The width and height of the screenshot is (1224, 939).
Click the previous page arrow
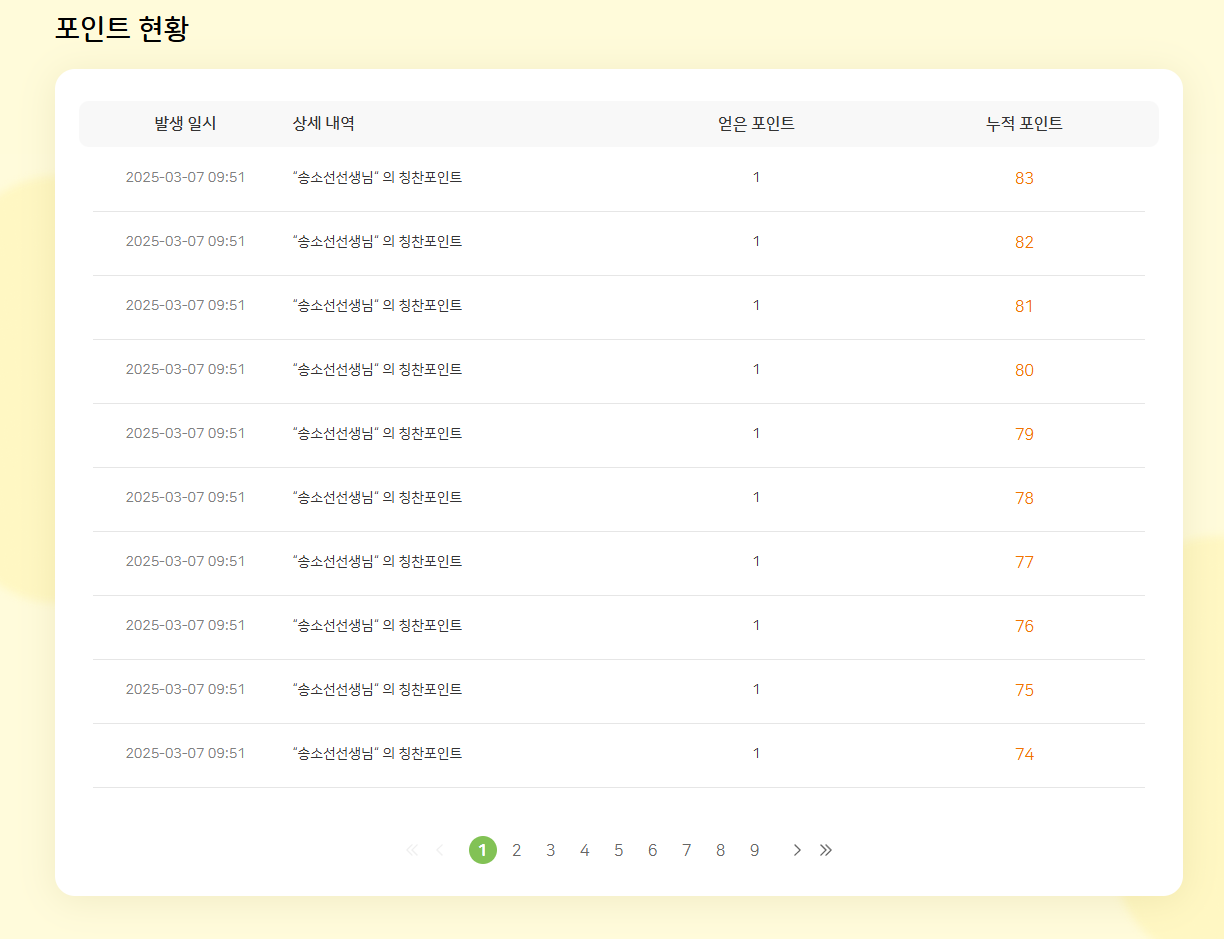439,850
